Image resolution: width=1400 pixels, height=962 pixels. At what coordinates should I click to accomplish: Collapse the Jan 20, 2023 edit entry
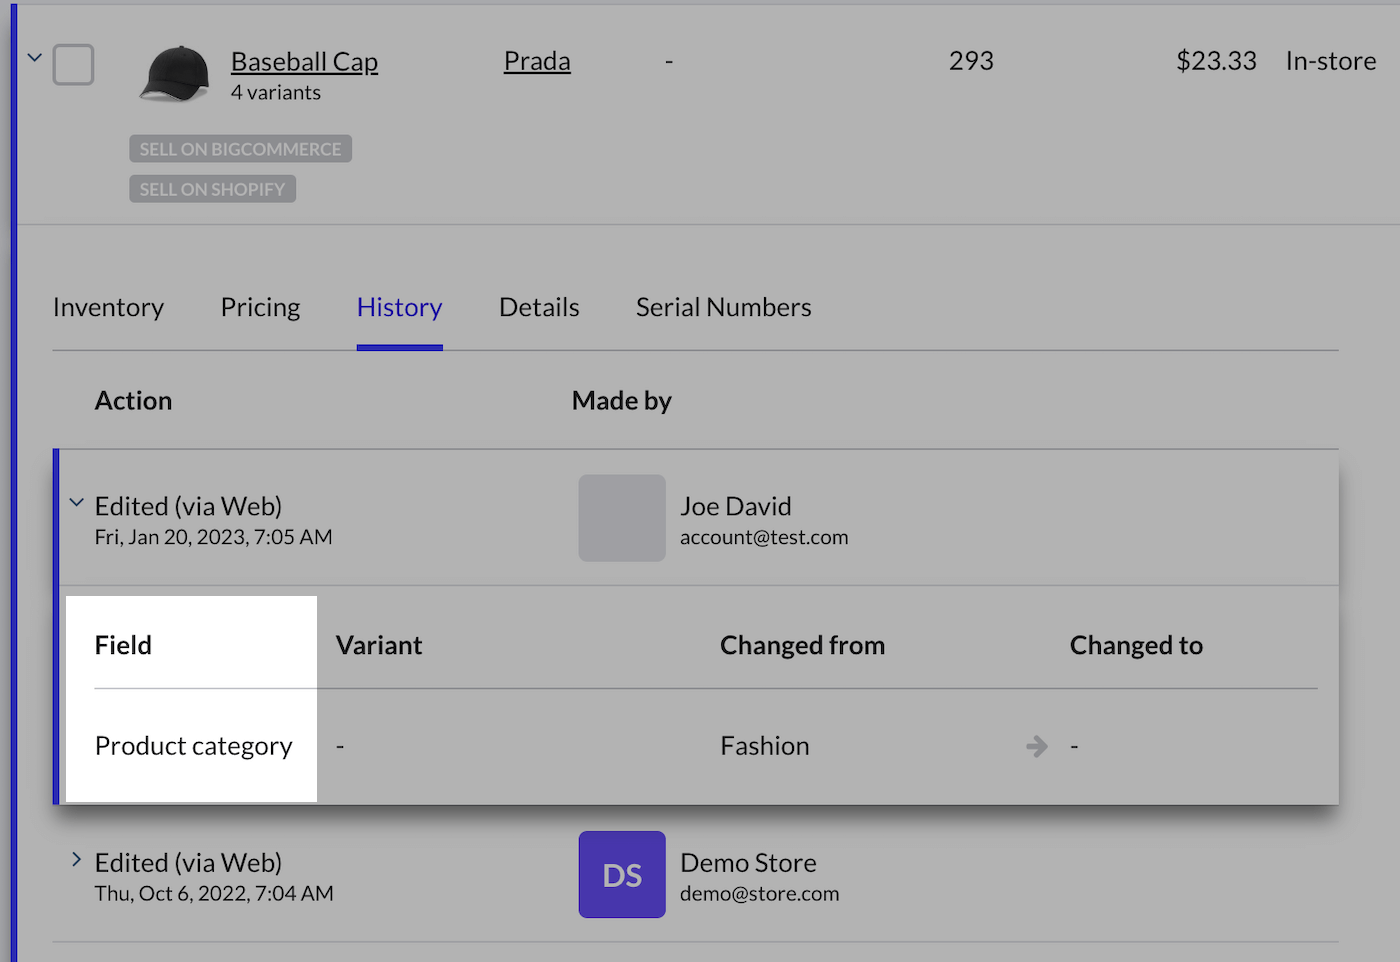tap(76, 503)
